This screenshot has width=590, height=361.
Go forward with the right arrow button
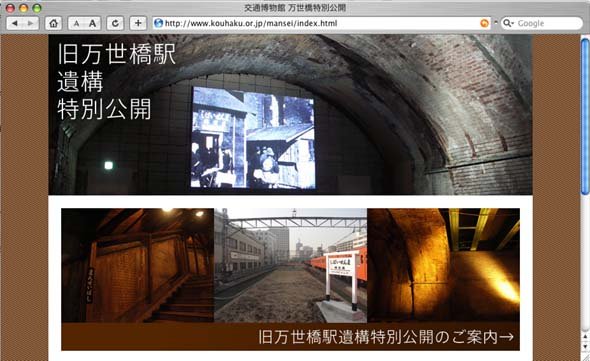(x=30, y=23)
